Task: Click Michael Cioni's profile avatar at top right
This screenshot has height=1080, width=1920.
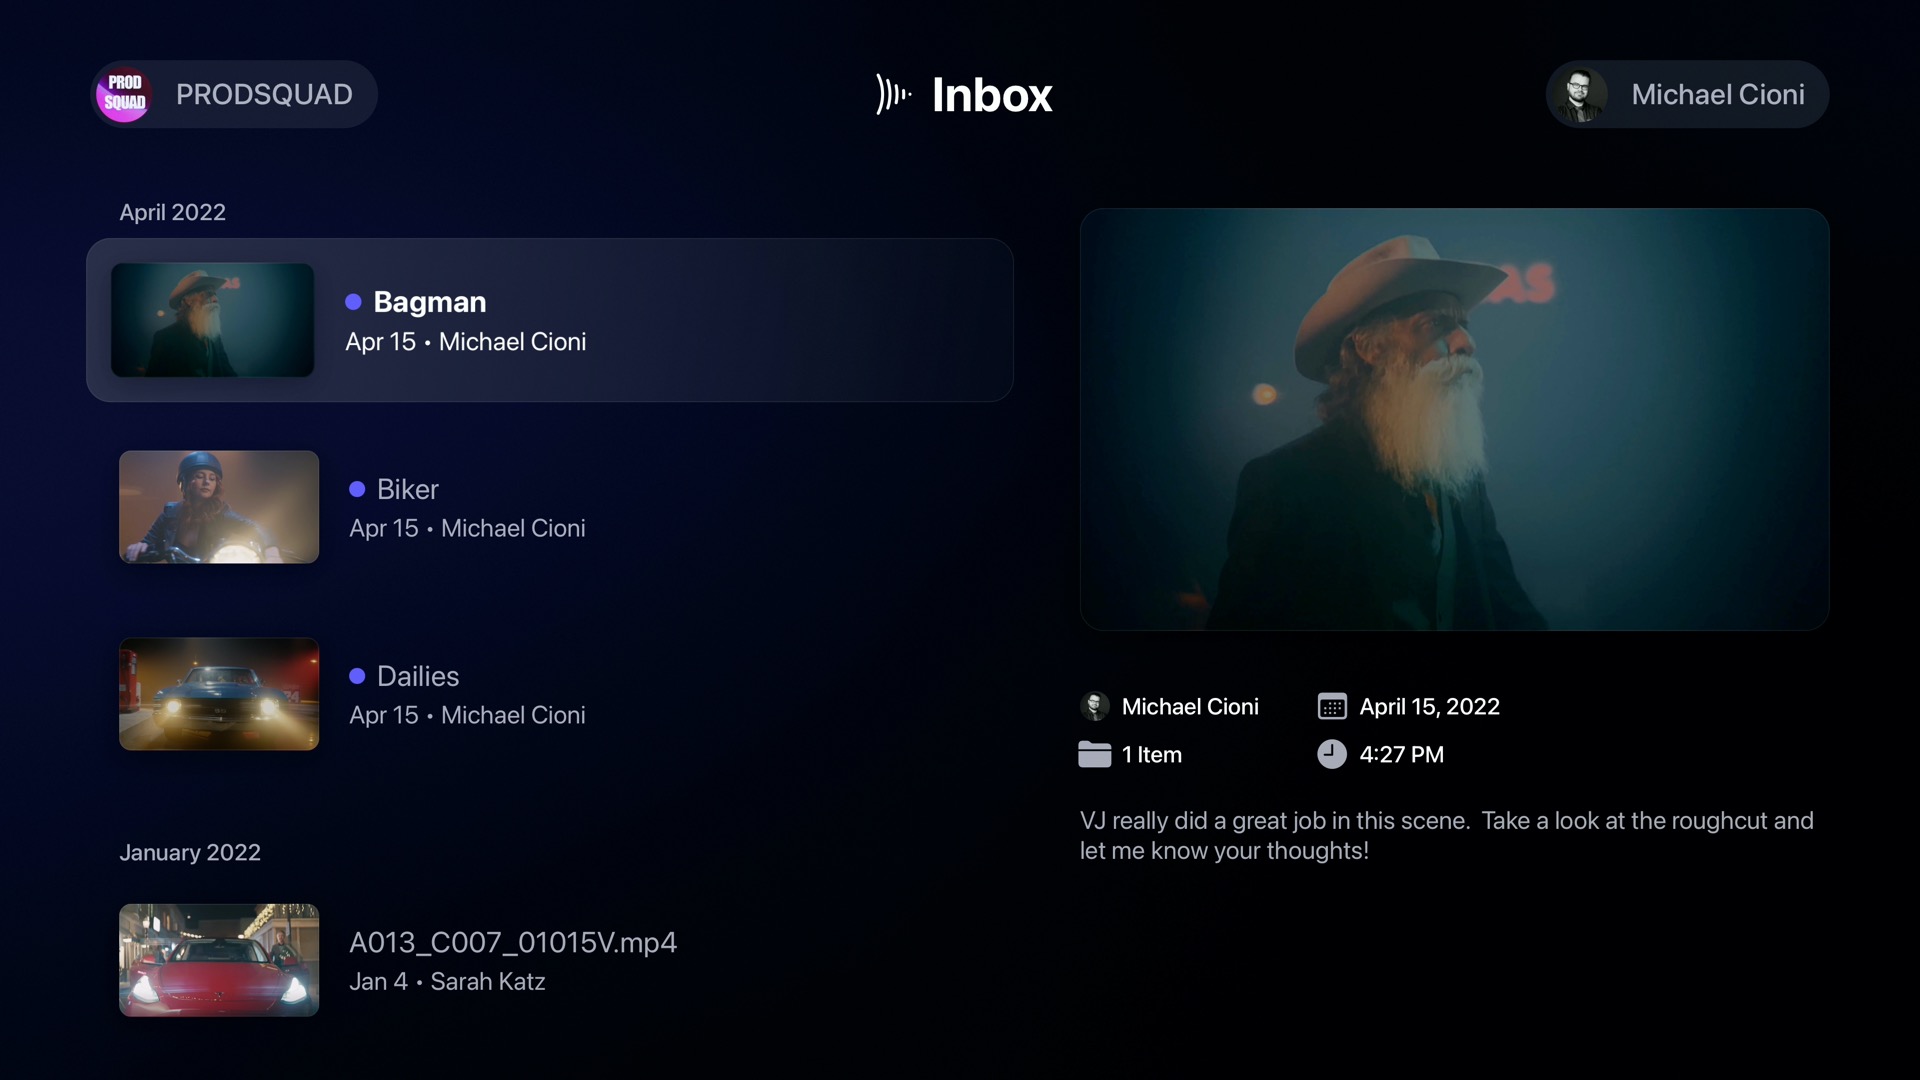Action: click(x=1580, y=95)
